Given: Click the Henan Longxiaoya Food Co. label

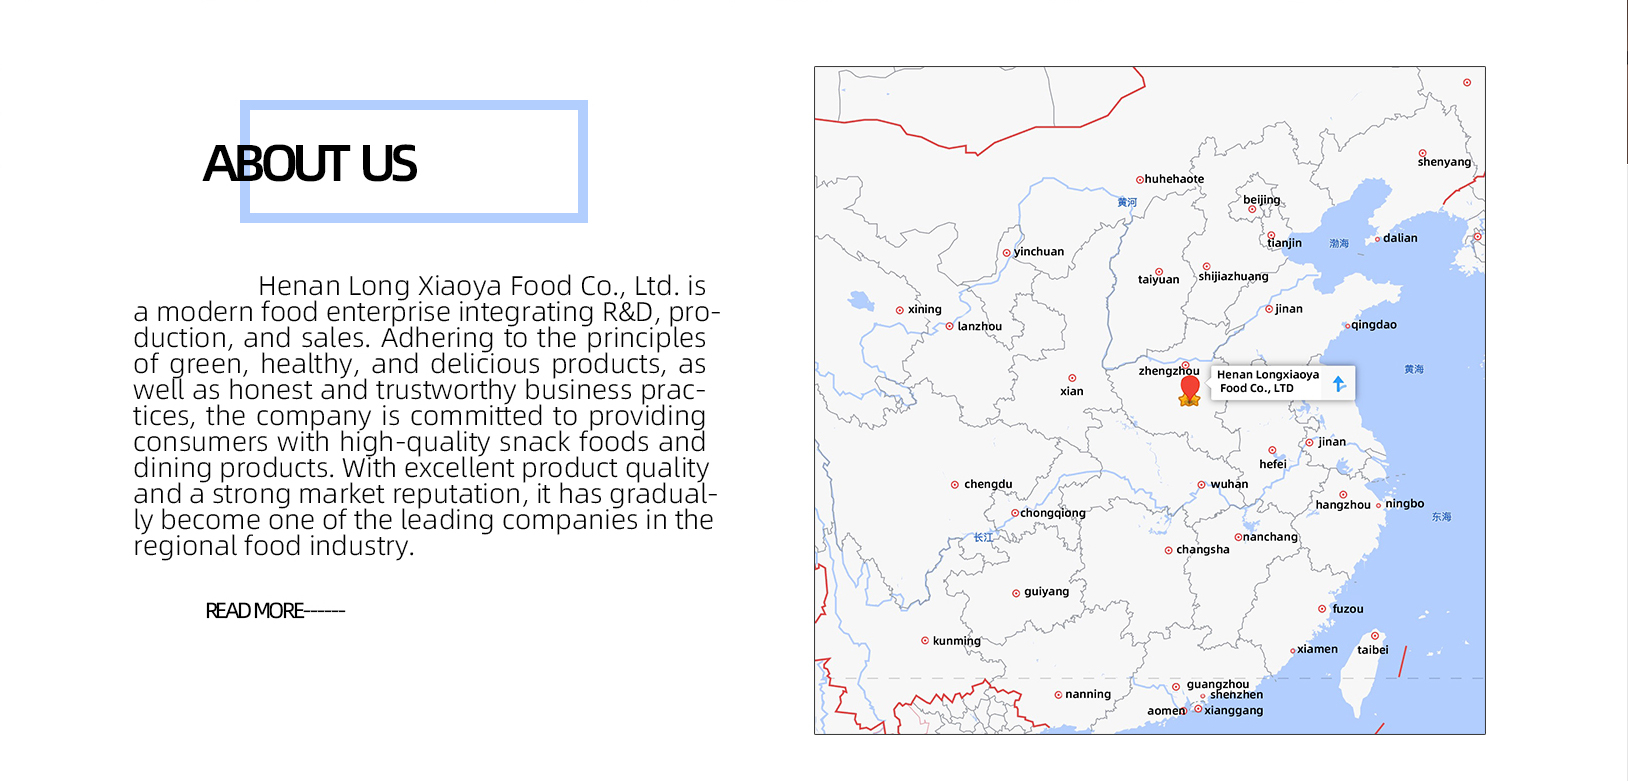Looking at the screenshot, I should coord(1267,381).
